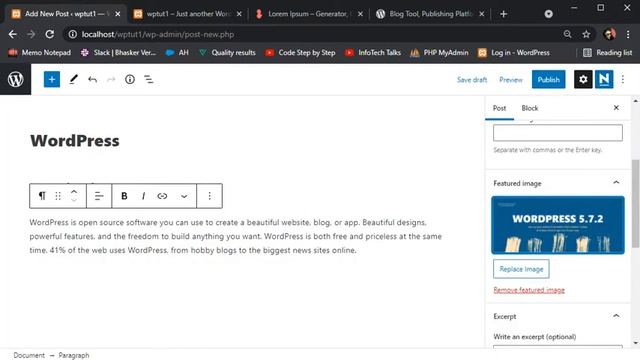Select Paragraph in the breadcrumb

[x=73, y=355]
